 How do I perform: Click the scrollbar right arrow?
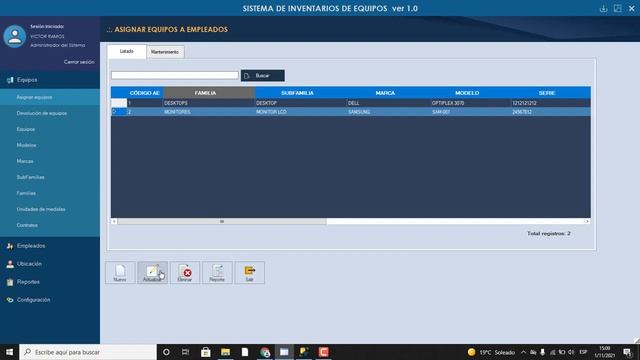(587, 221)
